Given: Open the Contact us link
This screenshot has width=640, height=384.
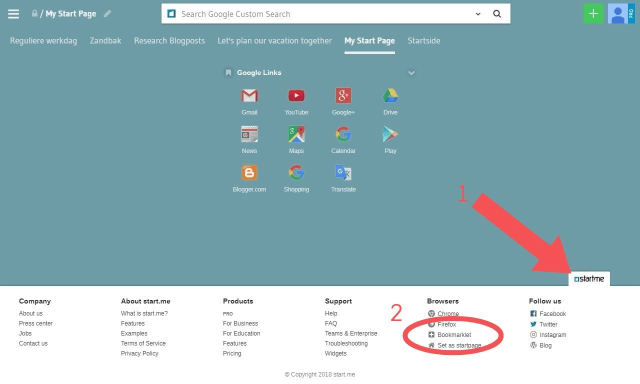Looking at the screenshot, I should pyautogui.click(x=33, y=344).
